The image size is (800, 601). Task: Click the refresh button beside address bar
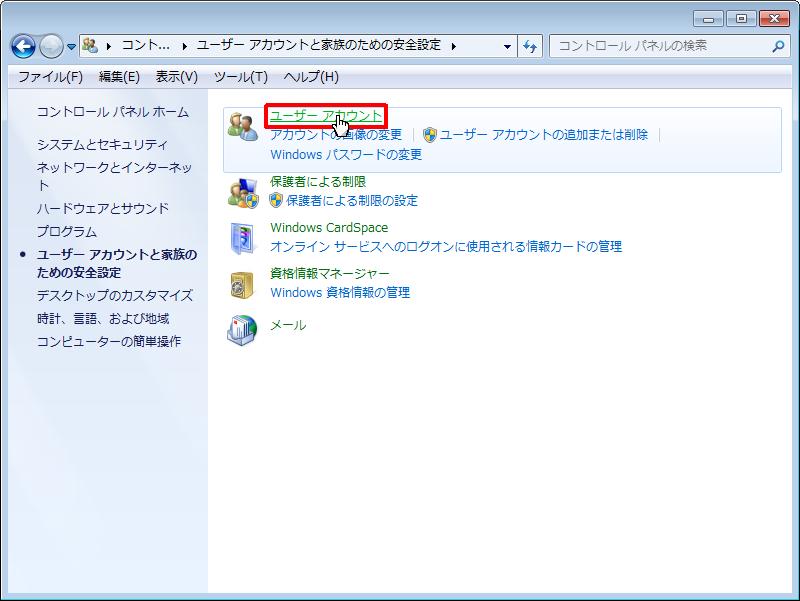point(530,46)
